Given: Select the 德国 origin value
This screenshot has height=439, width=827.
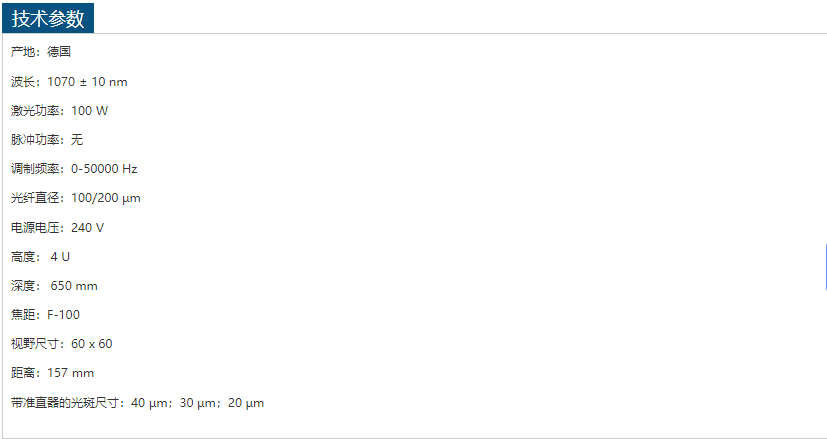Looking at the screenshot, I should point(59,52).
